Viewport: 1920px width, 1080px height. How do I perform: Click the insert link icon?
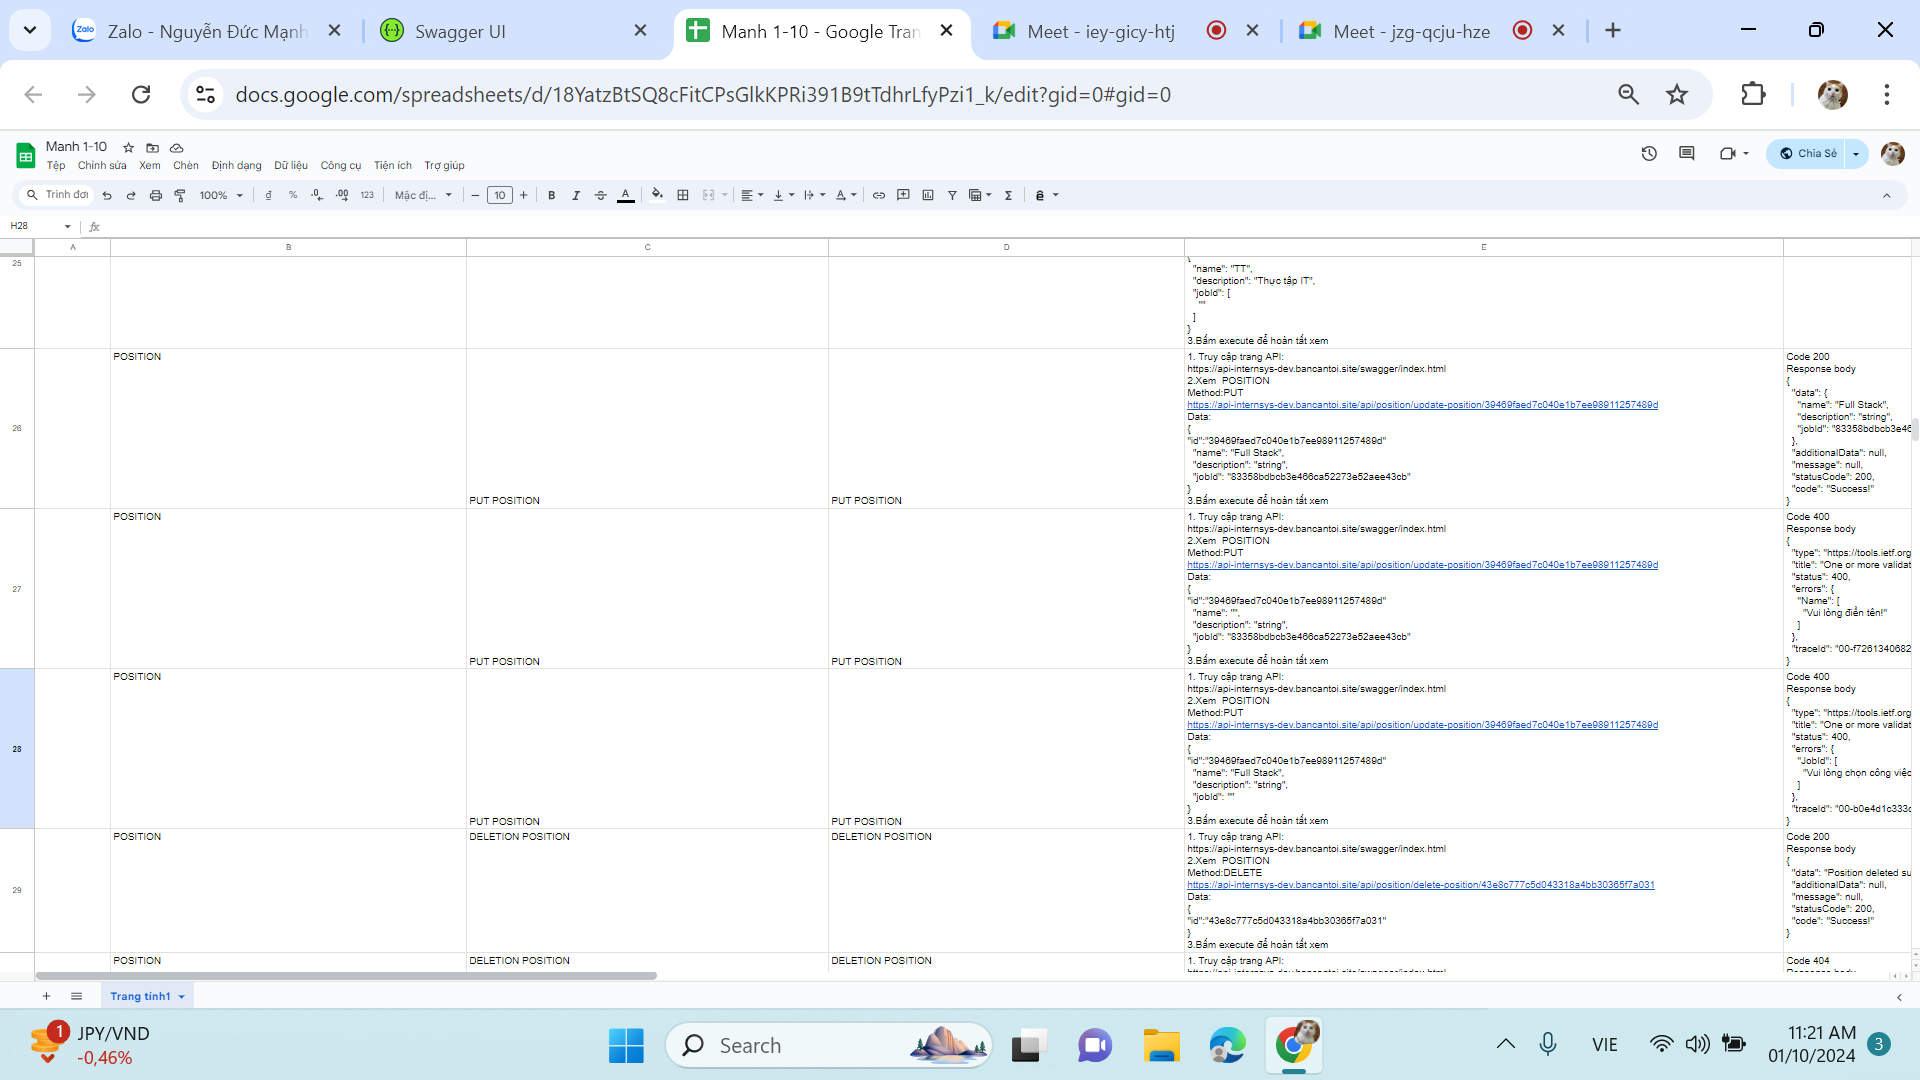click(x=878, y=195)
